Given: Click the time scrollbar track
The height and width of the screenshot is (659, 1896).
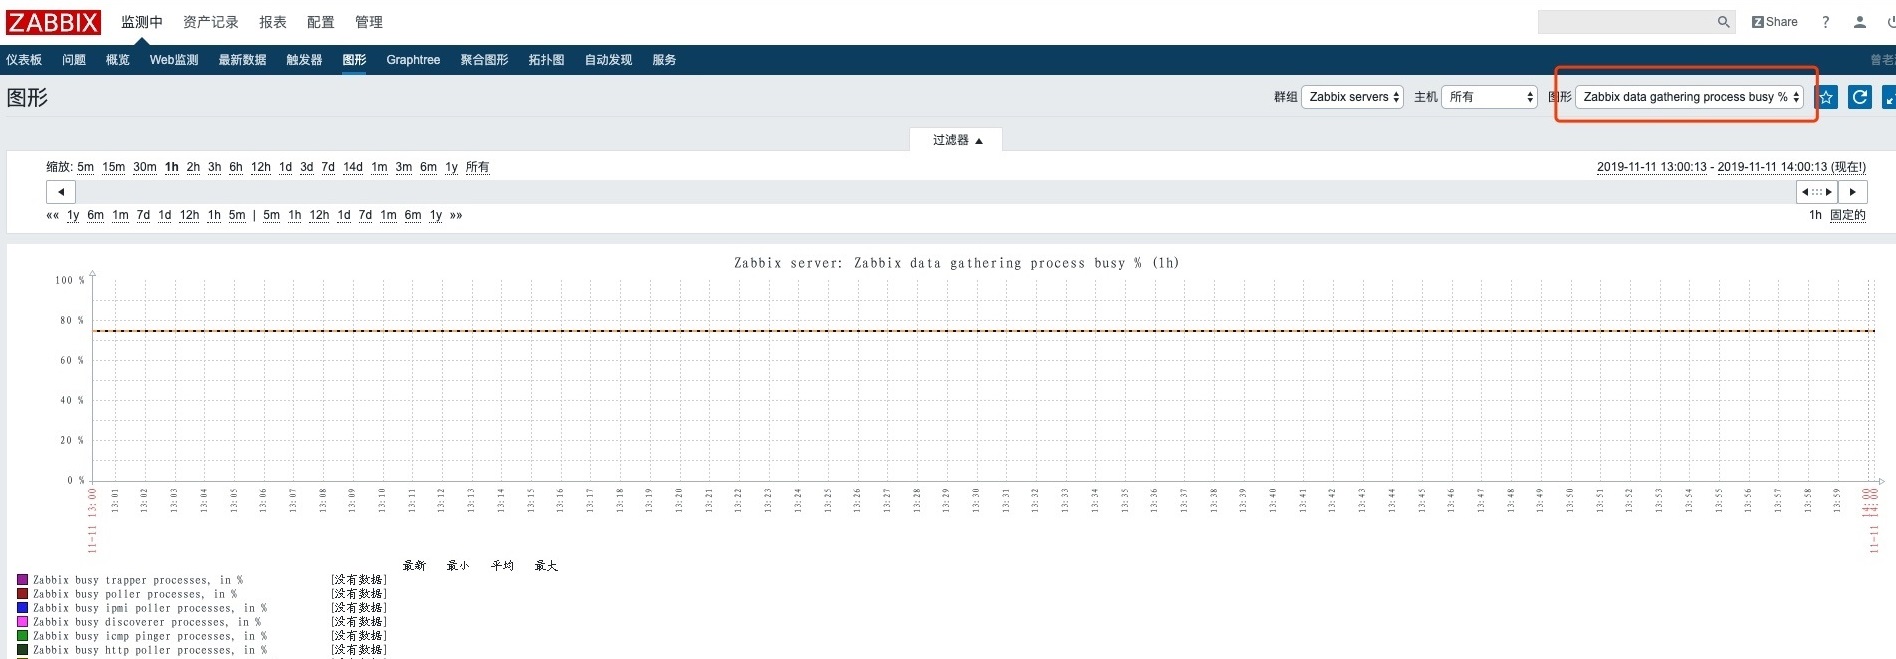Looking at the screenshot, I should 936,192.
